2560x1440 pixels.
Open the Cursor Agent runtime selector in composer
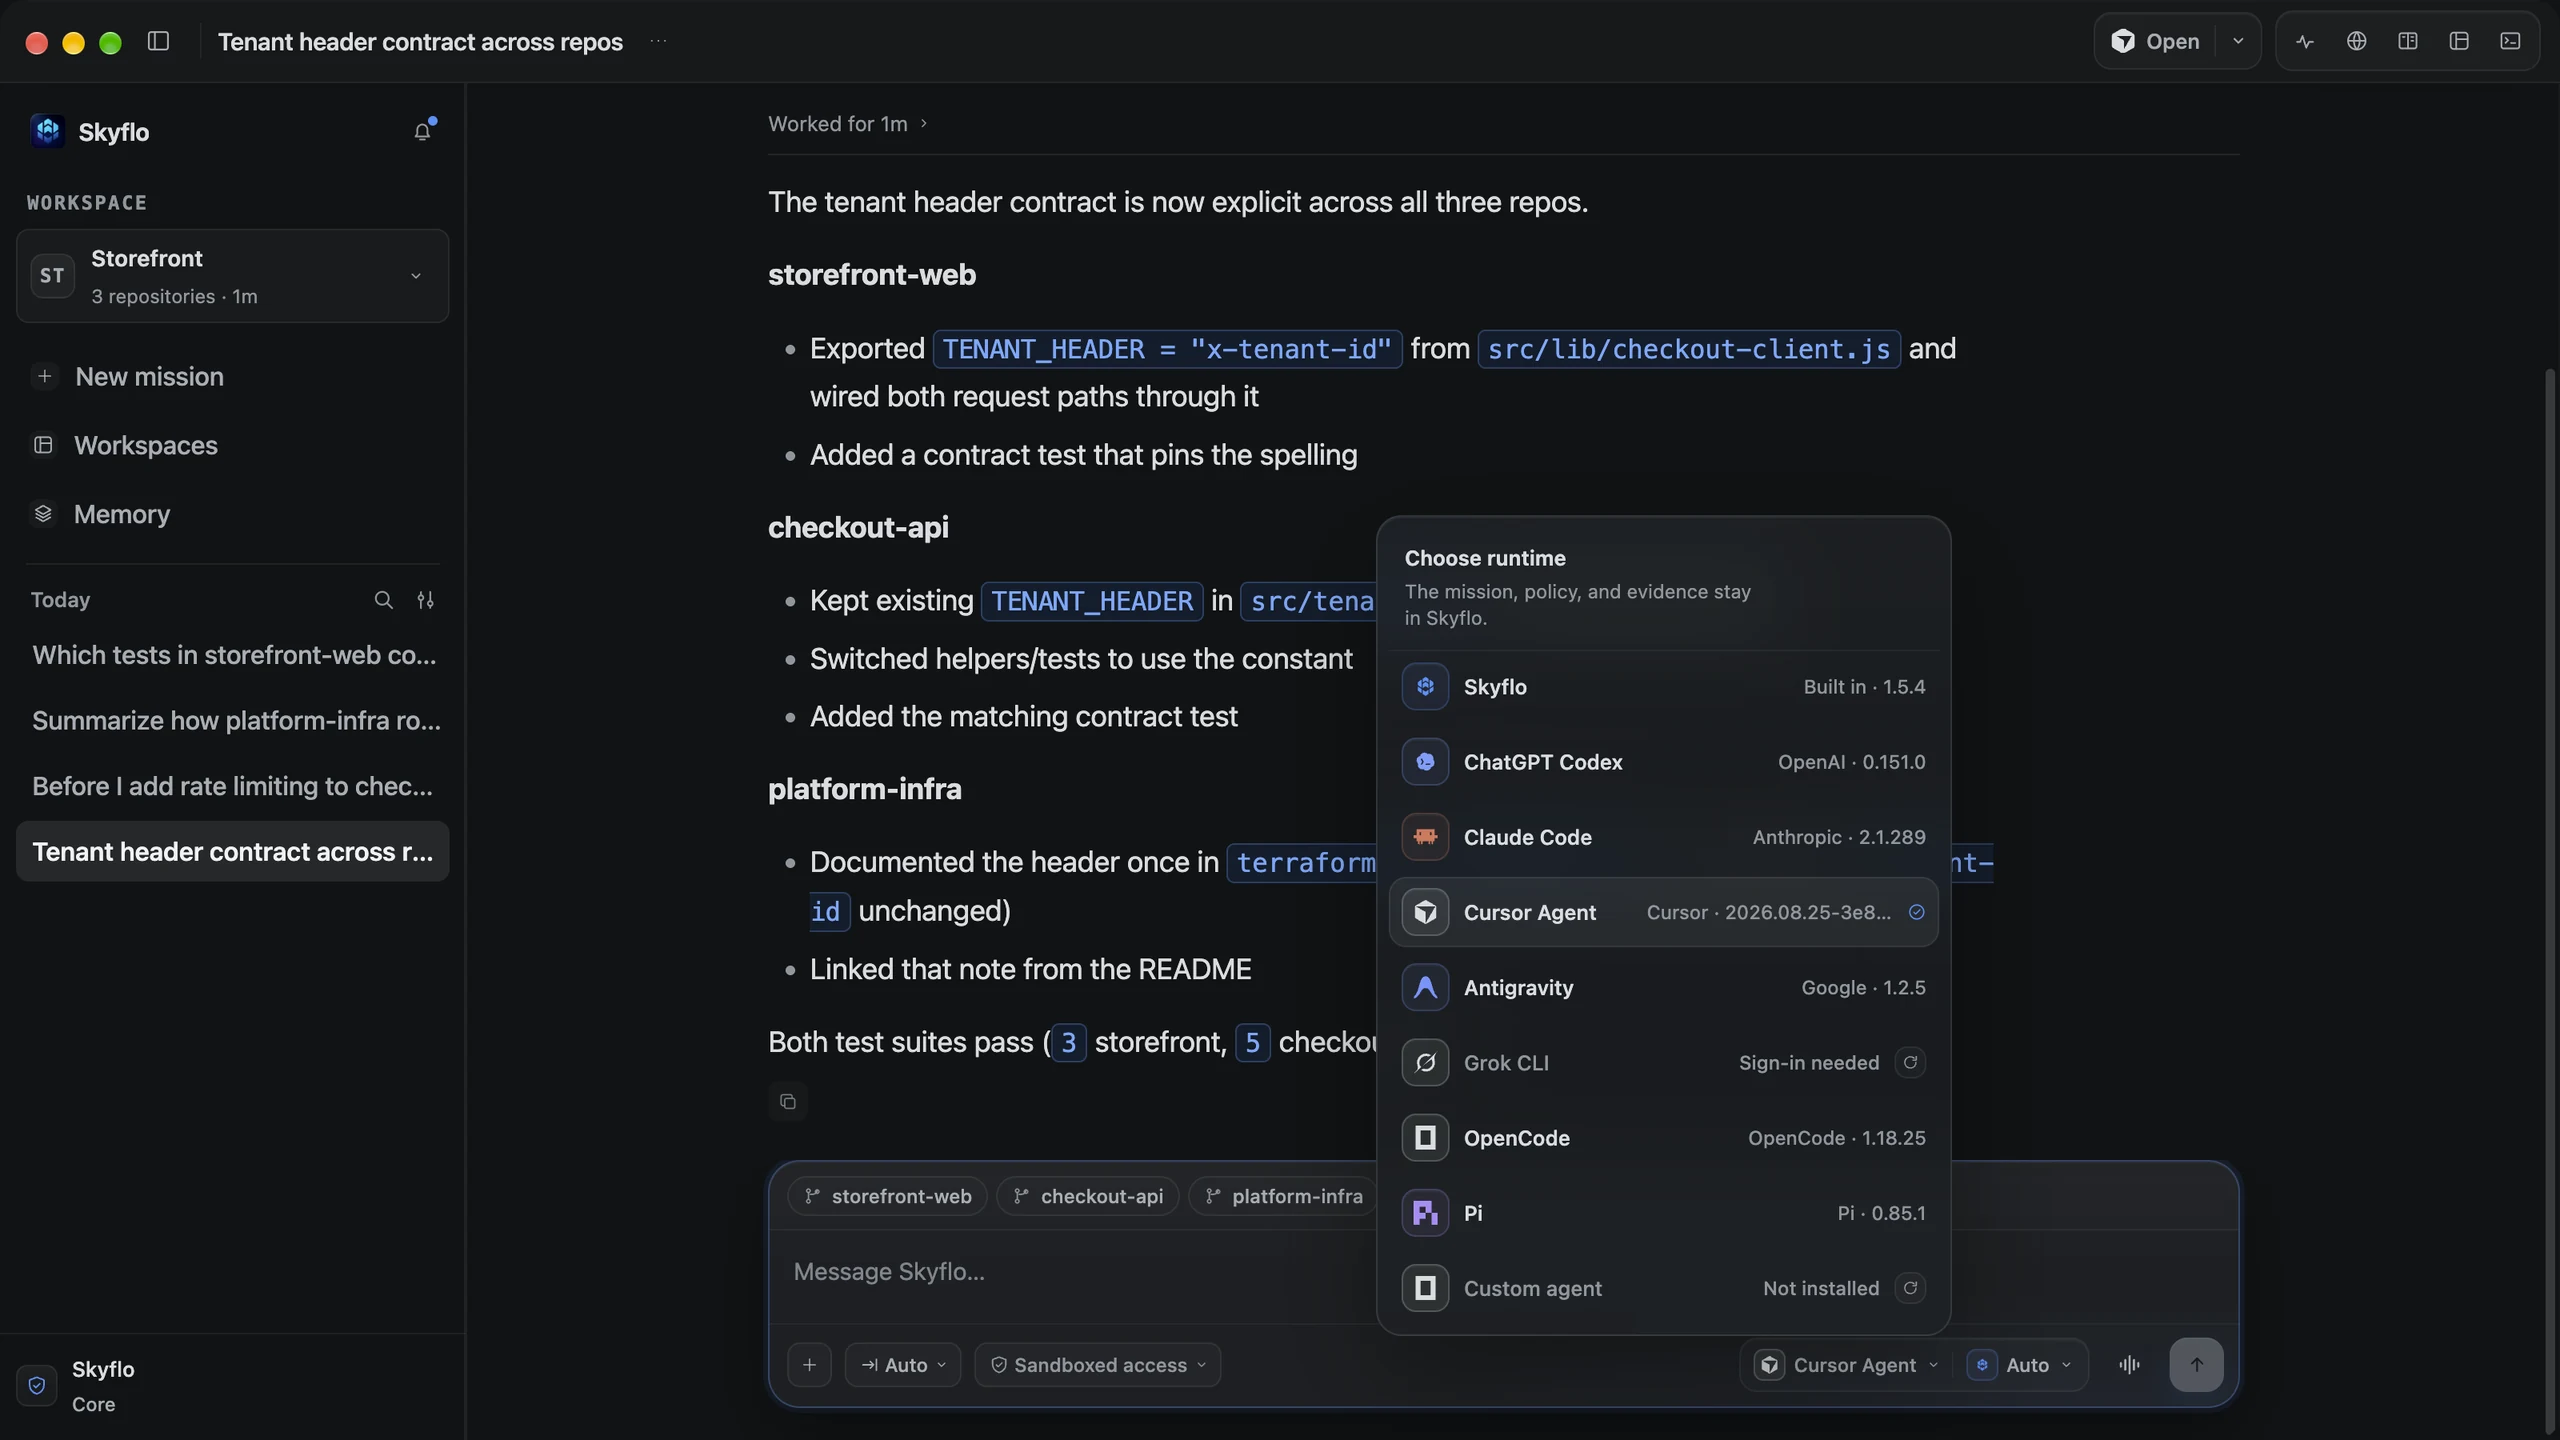[1848, 1365]
